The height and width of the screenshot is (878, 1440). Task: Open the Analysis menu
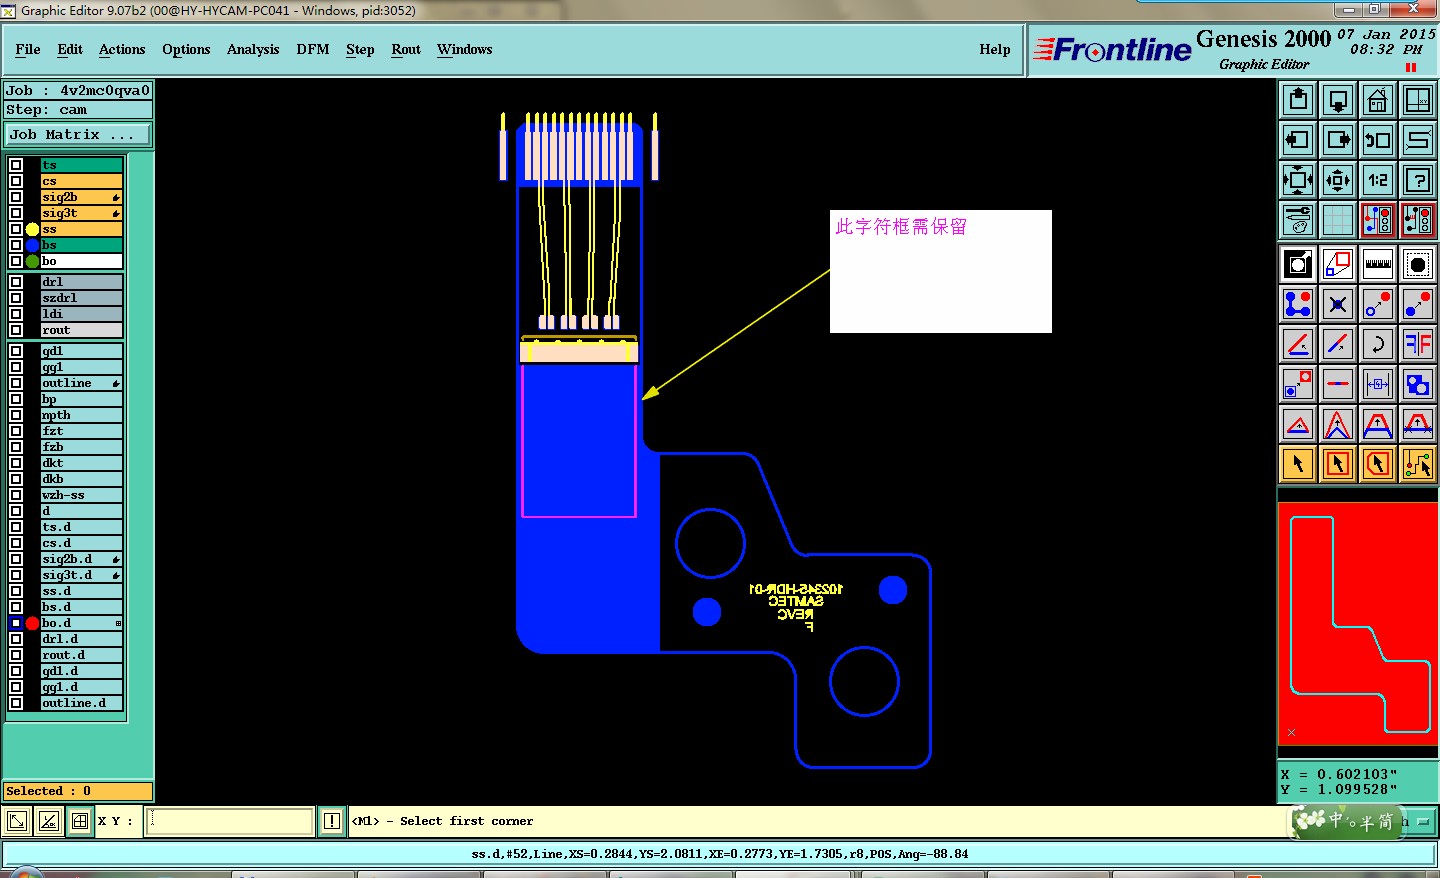(x=253, y=49)
